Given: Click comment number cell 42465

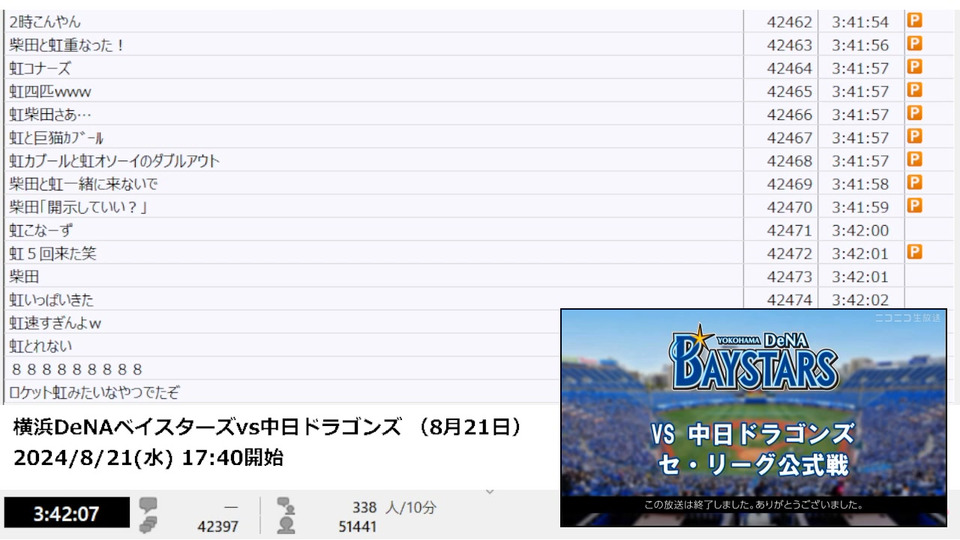Looking at the screenshot, I should [781, 91].
